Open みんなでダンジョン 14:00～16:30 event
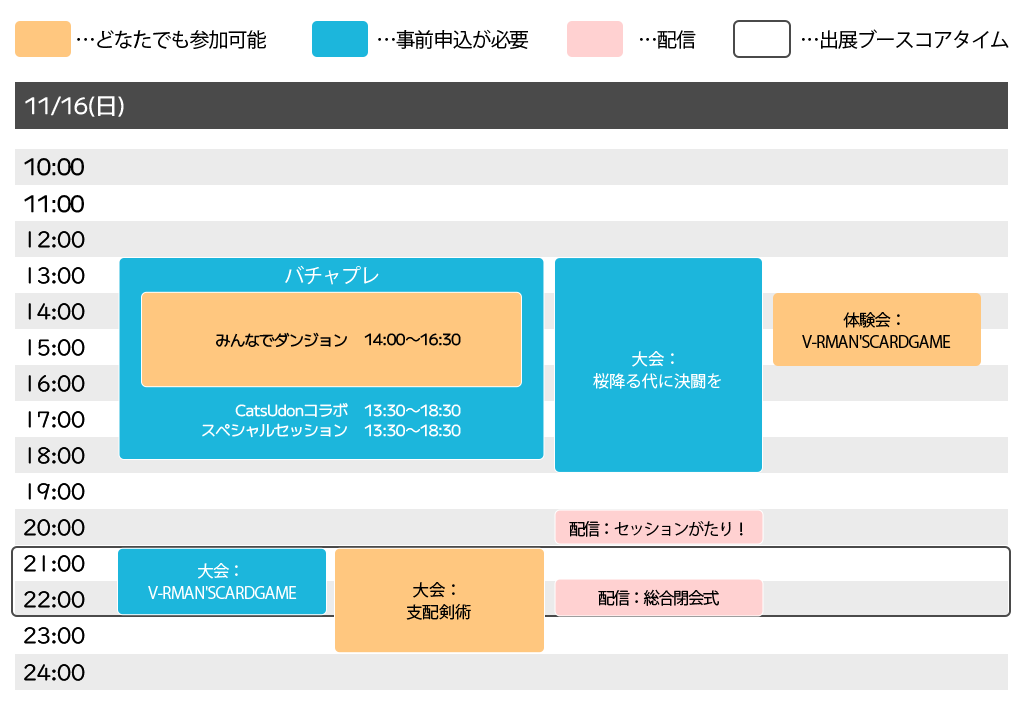1024x720 pixels. (x=331, y=339)
